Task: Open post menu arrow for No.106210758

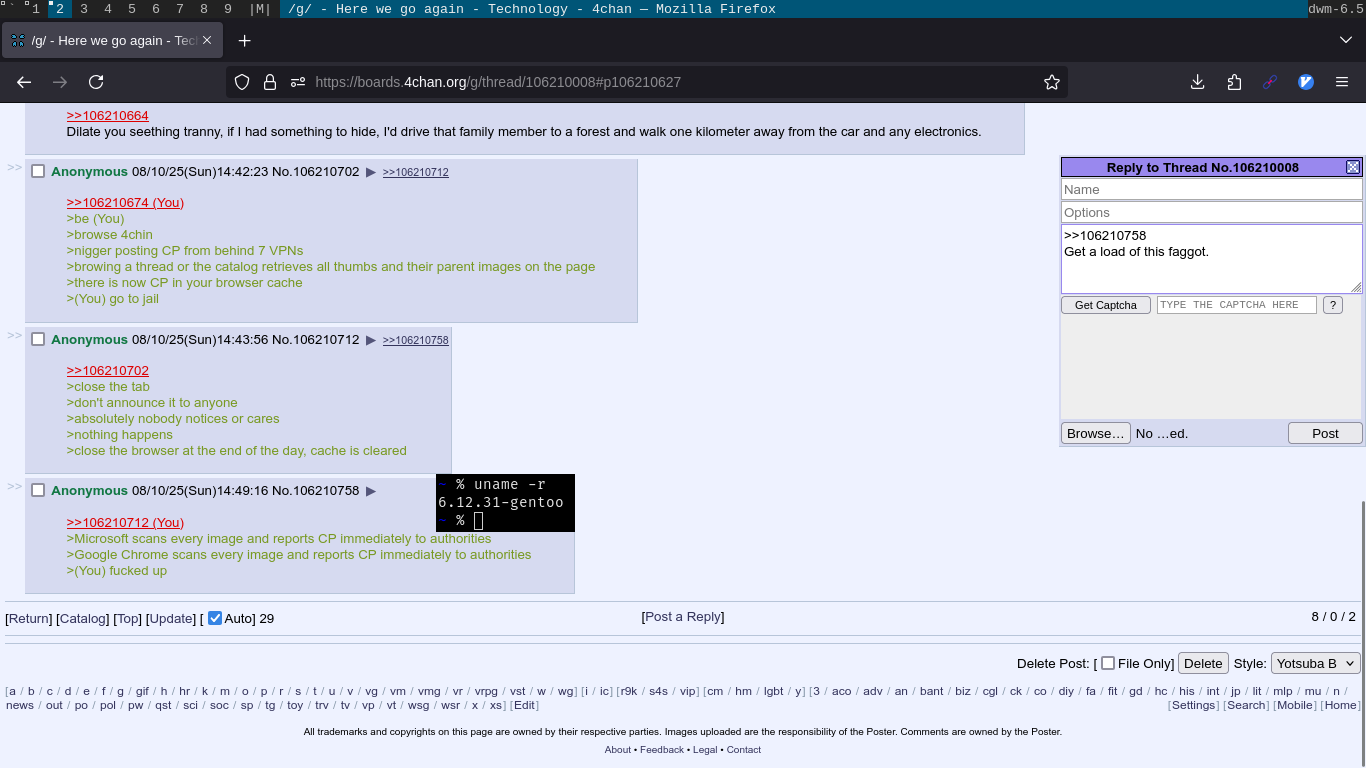Action: [x=371, y=491]
